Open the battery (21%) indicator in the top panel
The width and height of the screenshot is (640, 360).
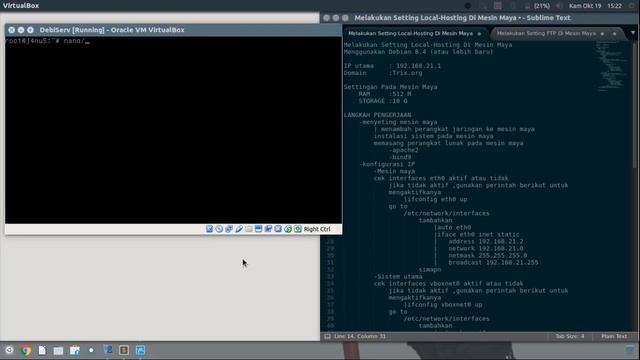pos(538,6)
